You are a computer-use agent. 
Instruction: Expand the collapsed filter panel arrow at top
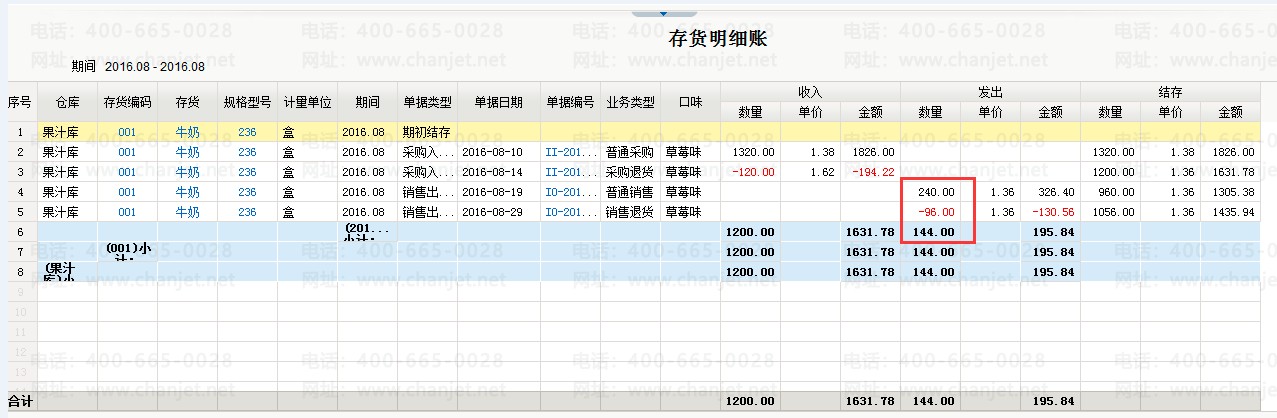662,13
